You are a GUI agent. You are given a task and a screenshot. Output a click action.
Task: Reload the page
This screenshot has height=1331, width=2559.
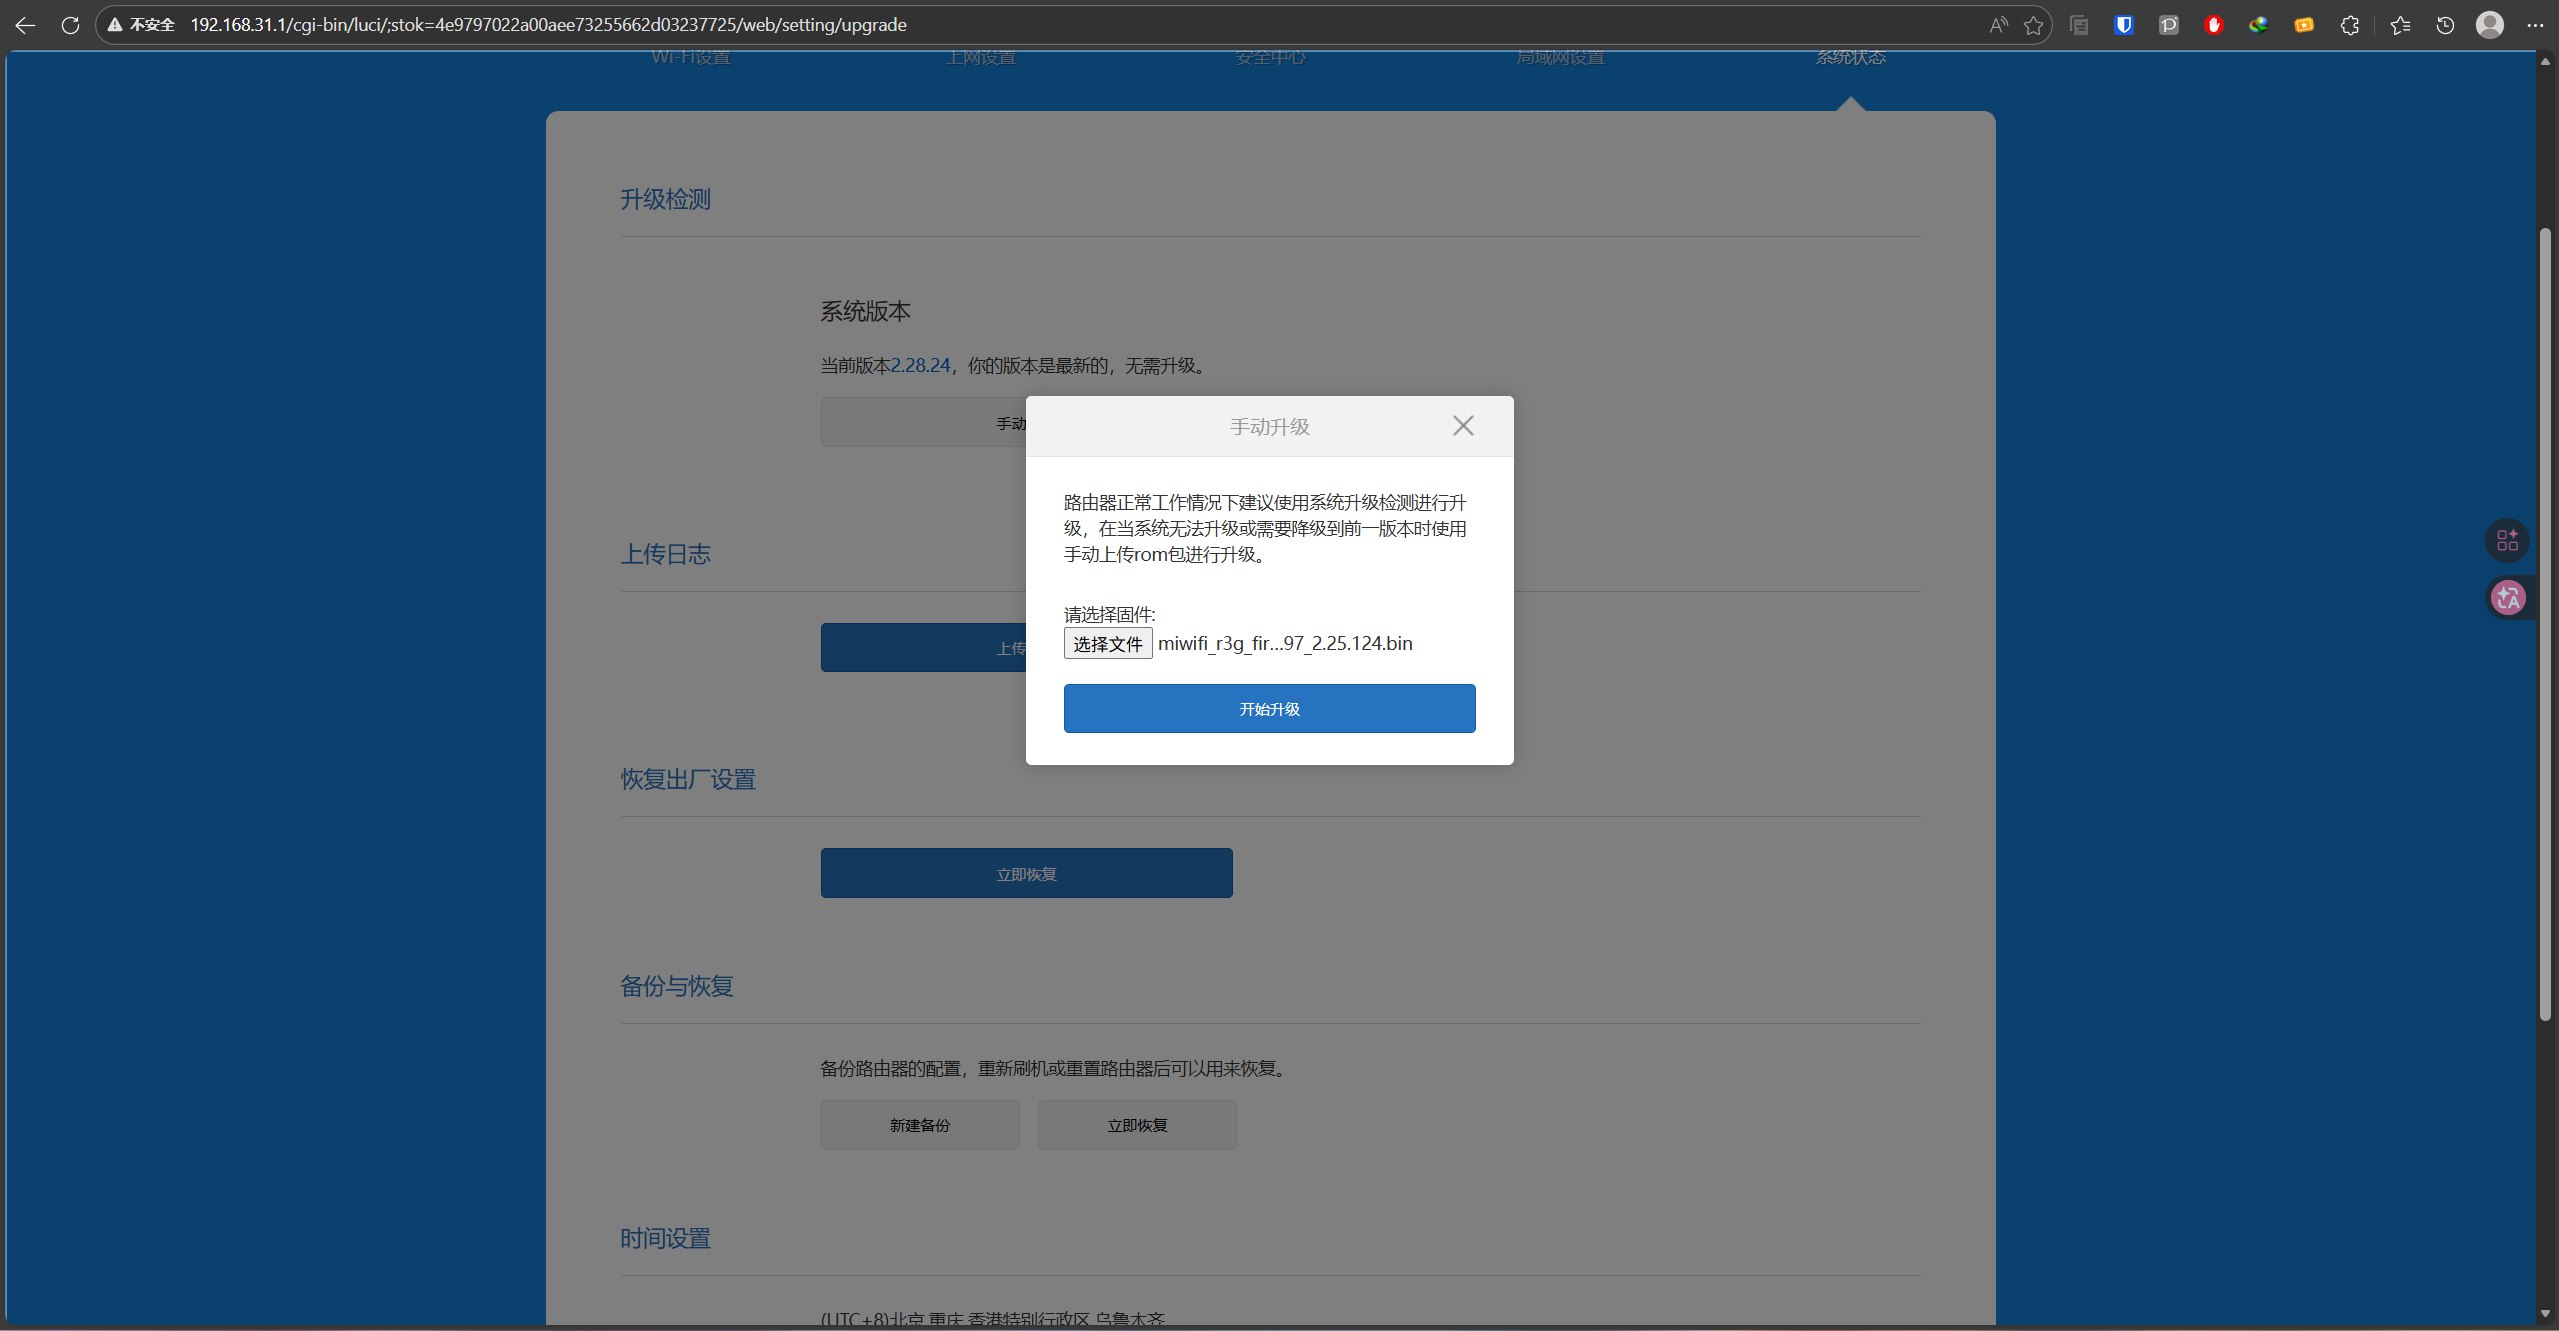(70, 25)
